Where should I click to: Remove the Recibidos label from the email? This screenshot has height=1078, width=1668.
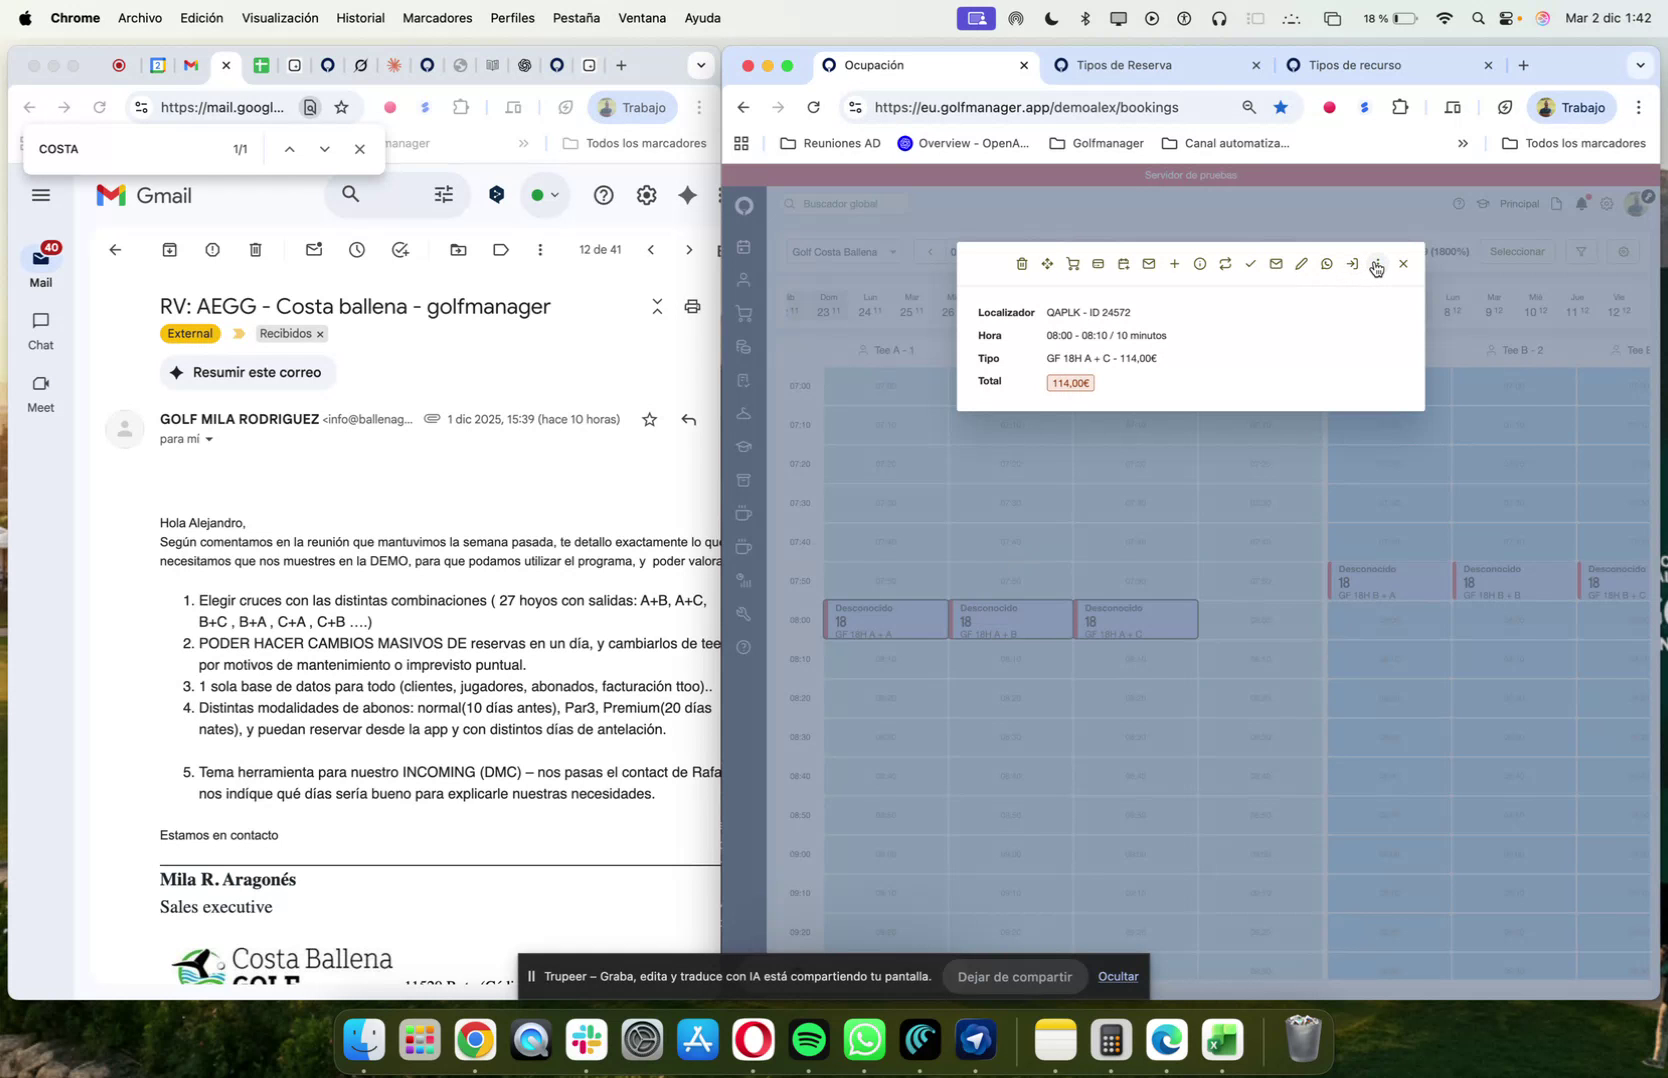[320, 333]
